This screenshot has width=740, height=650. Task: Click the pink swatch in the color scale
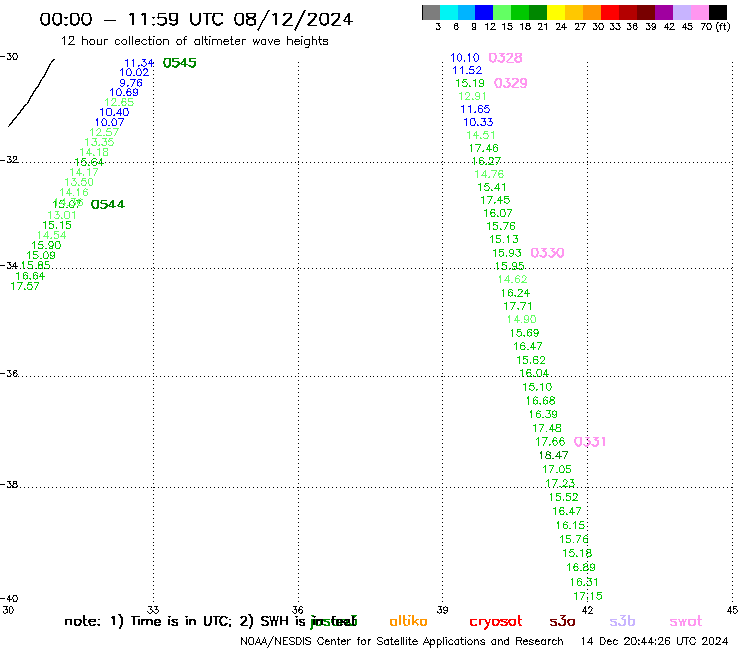(x=700, y=12)
